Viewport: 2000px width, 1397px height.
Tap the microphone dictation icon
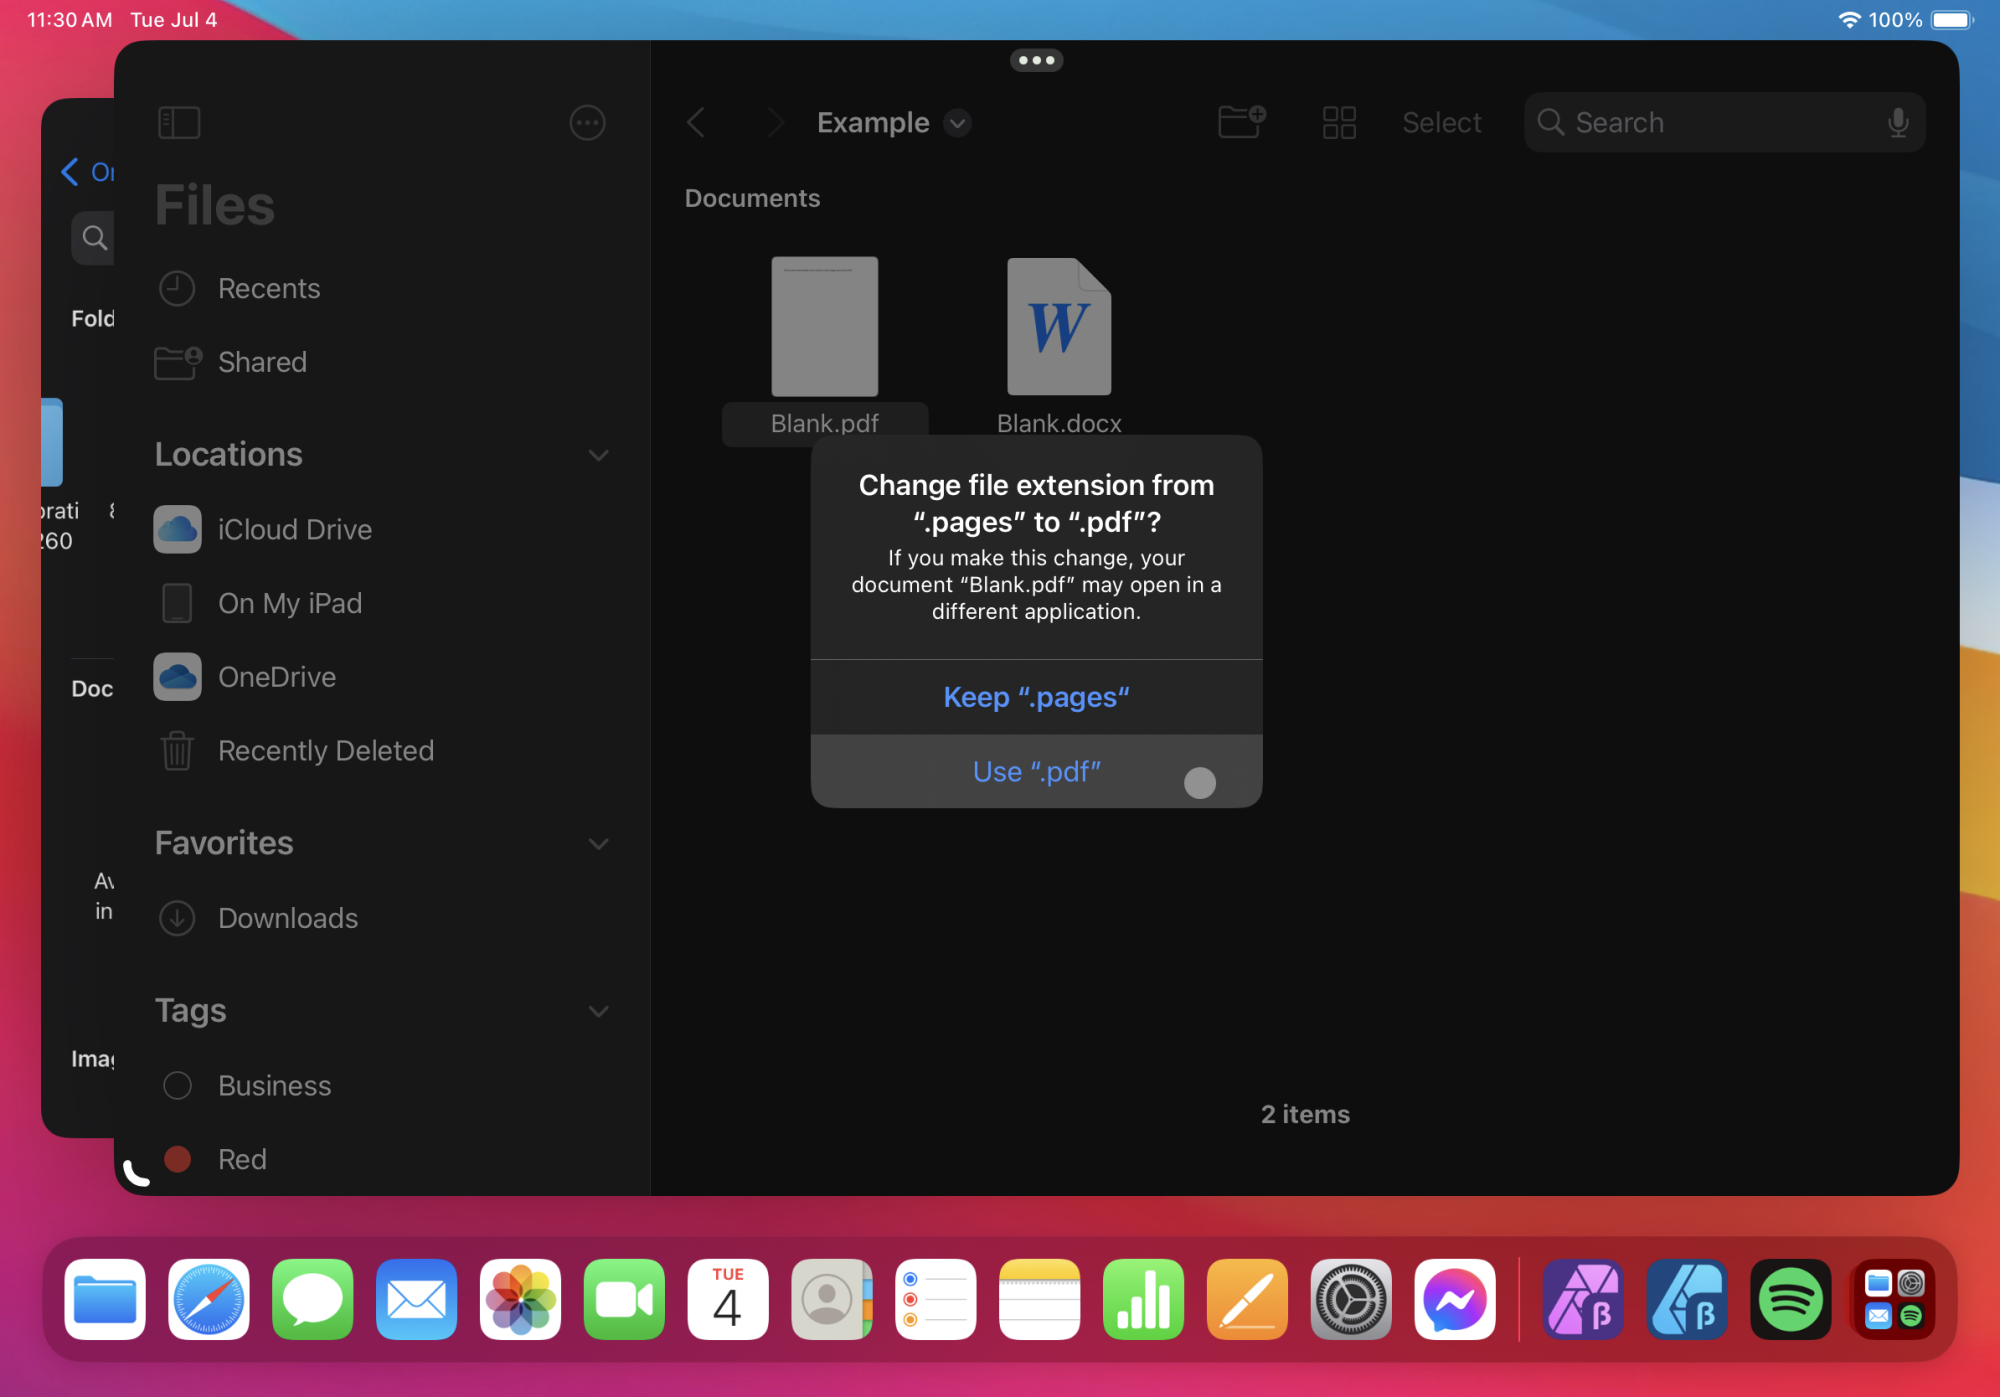[x=1897, y=123]
